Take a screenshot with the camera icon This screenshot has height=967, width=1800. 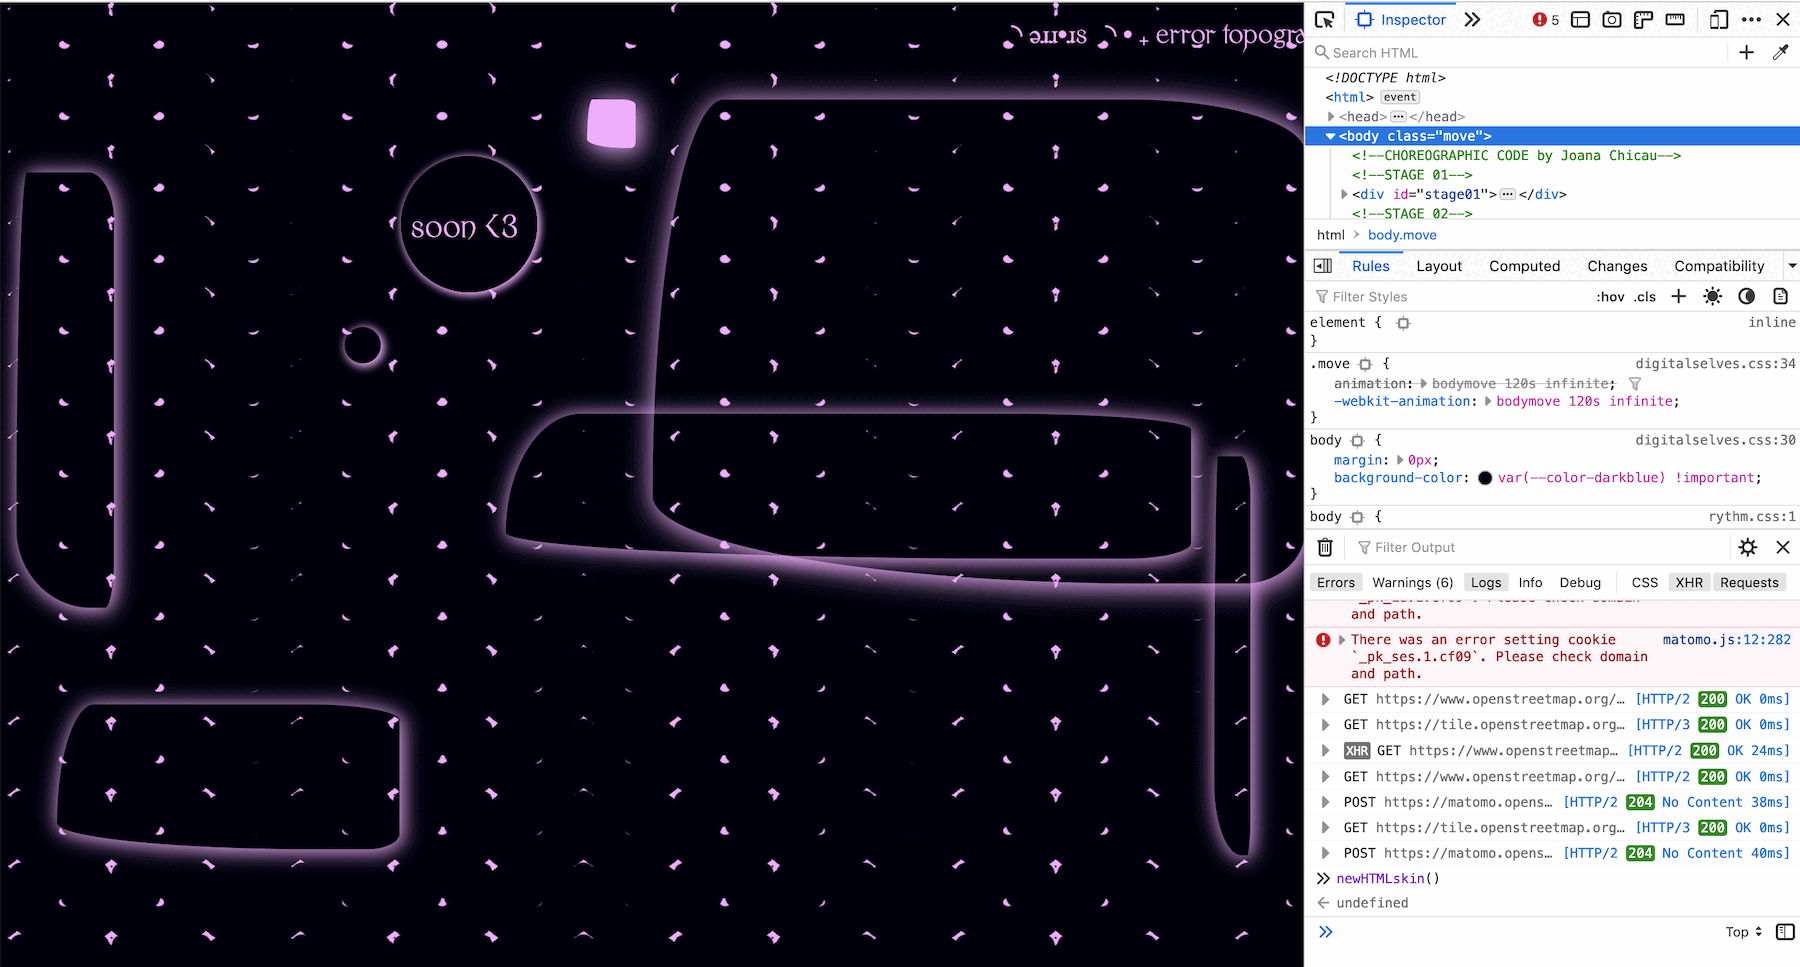1612,20
